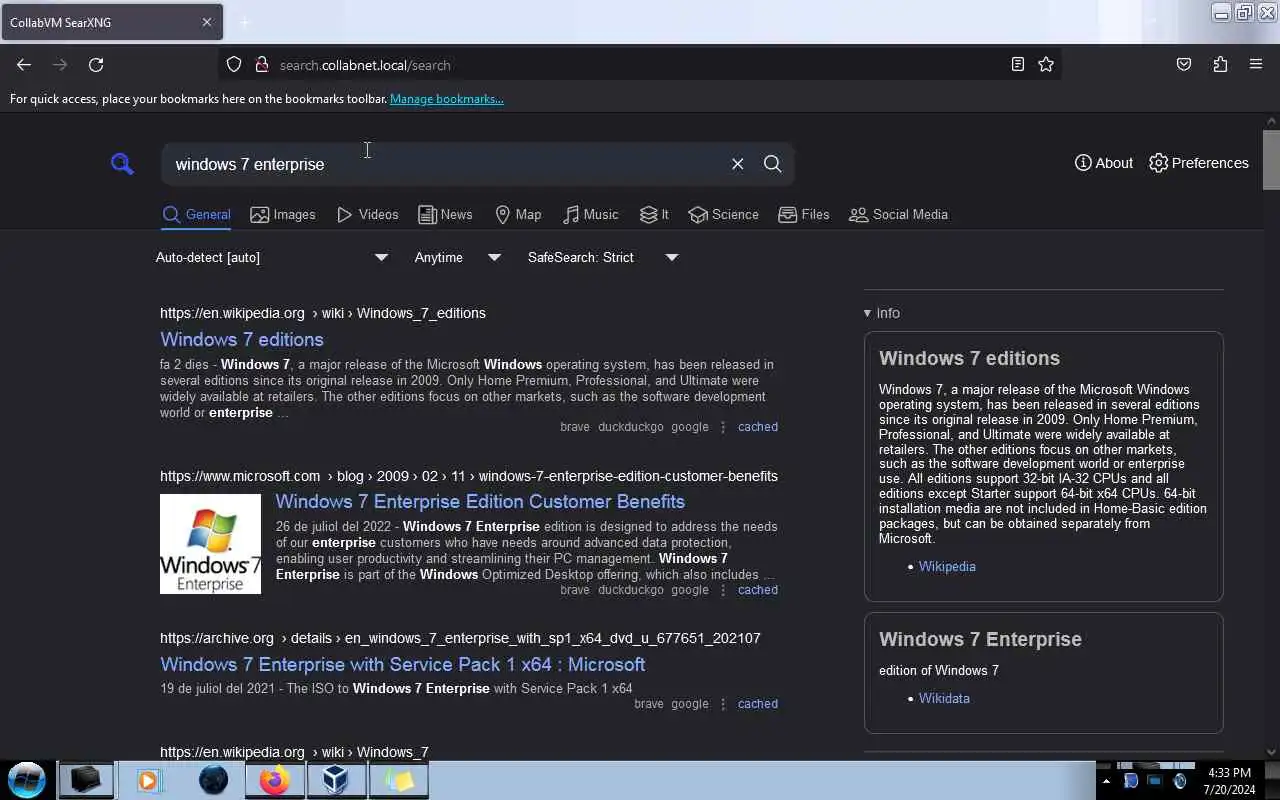1280x800 pixels.
Task: Switch to the Files category
Action: click(x=803, y=214)
